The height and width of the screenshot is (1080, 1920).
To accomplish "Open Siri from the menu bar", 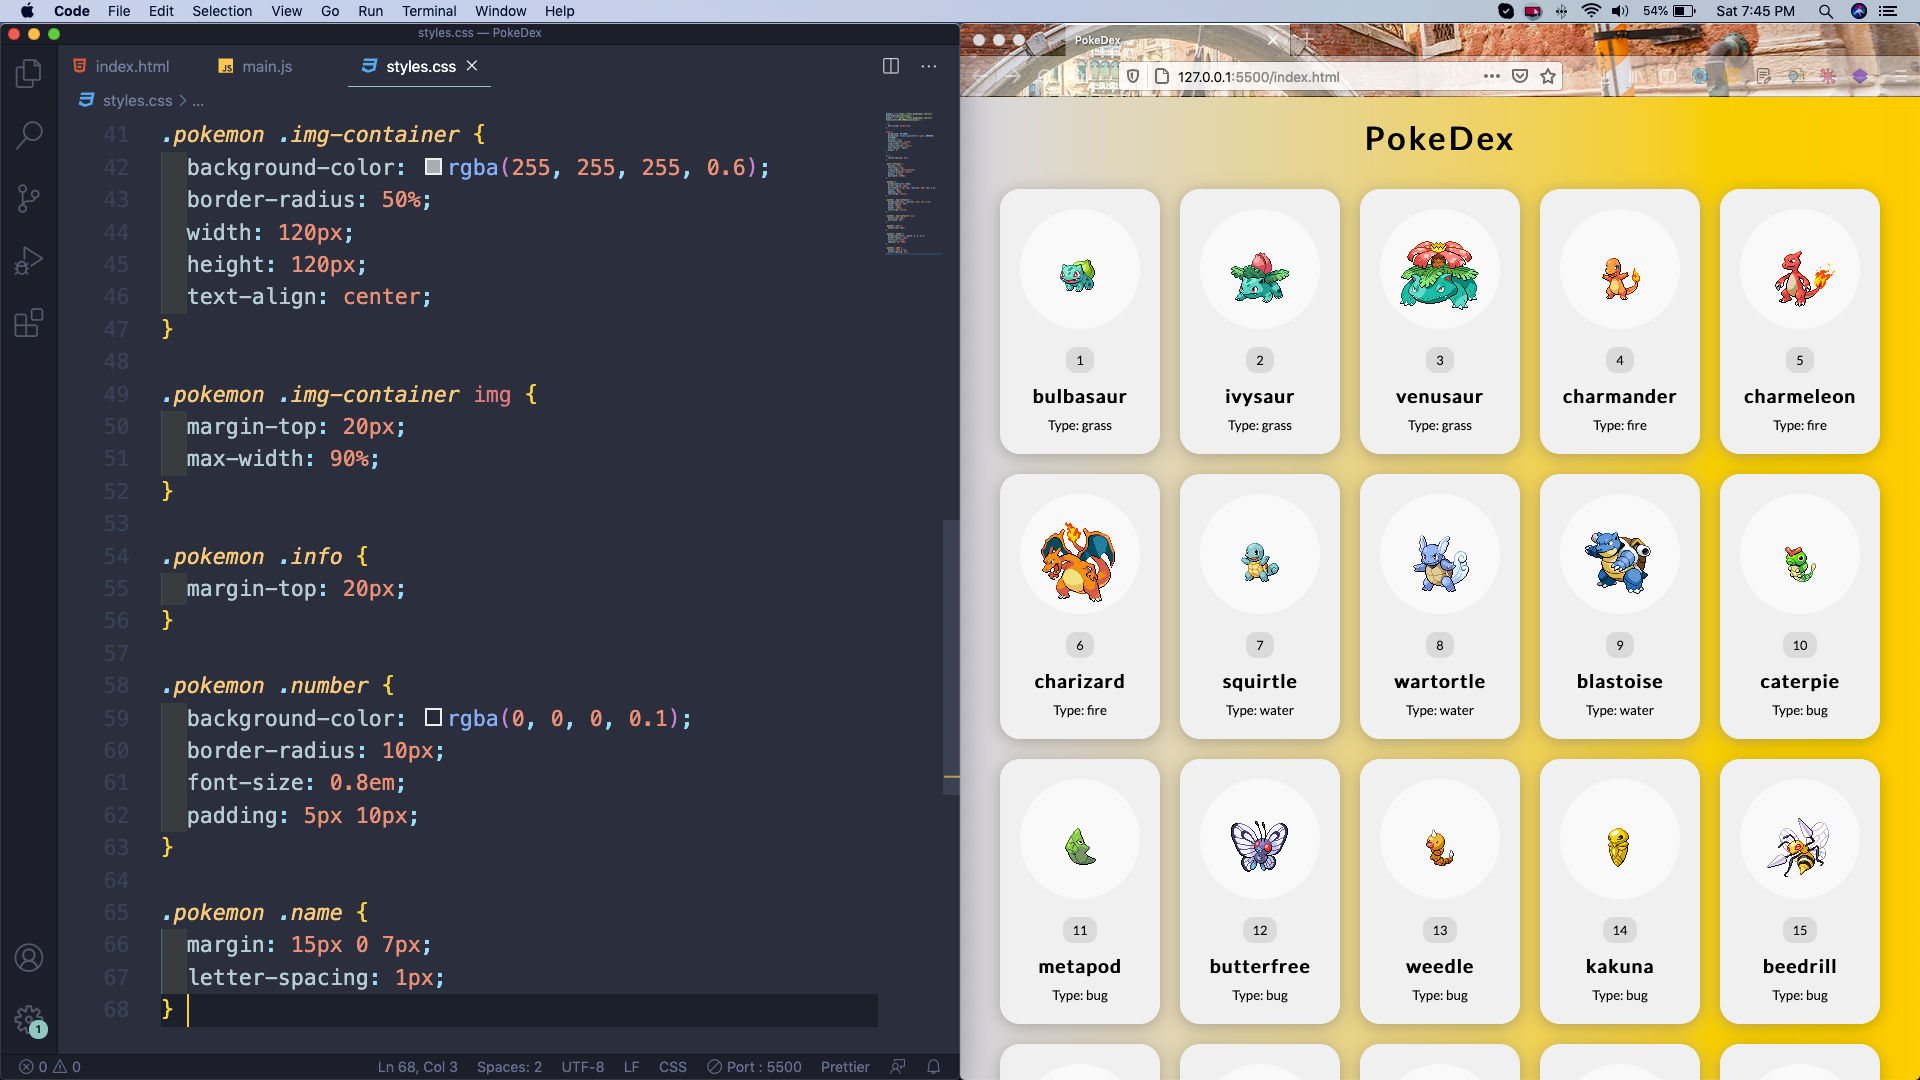I will click(x=1859, y=11).
